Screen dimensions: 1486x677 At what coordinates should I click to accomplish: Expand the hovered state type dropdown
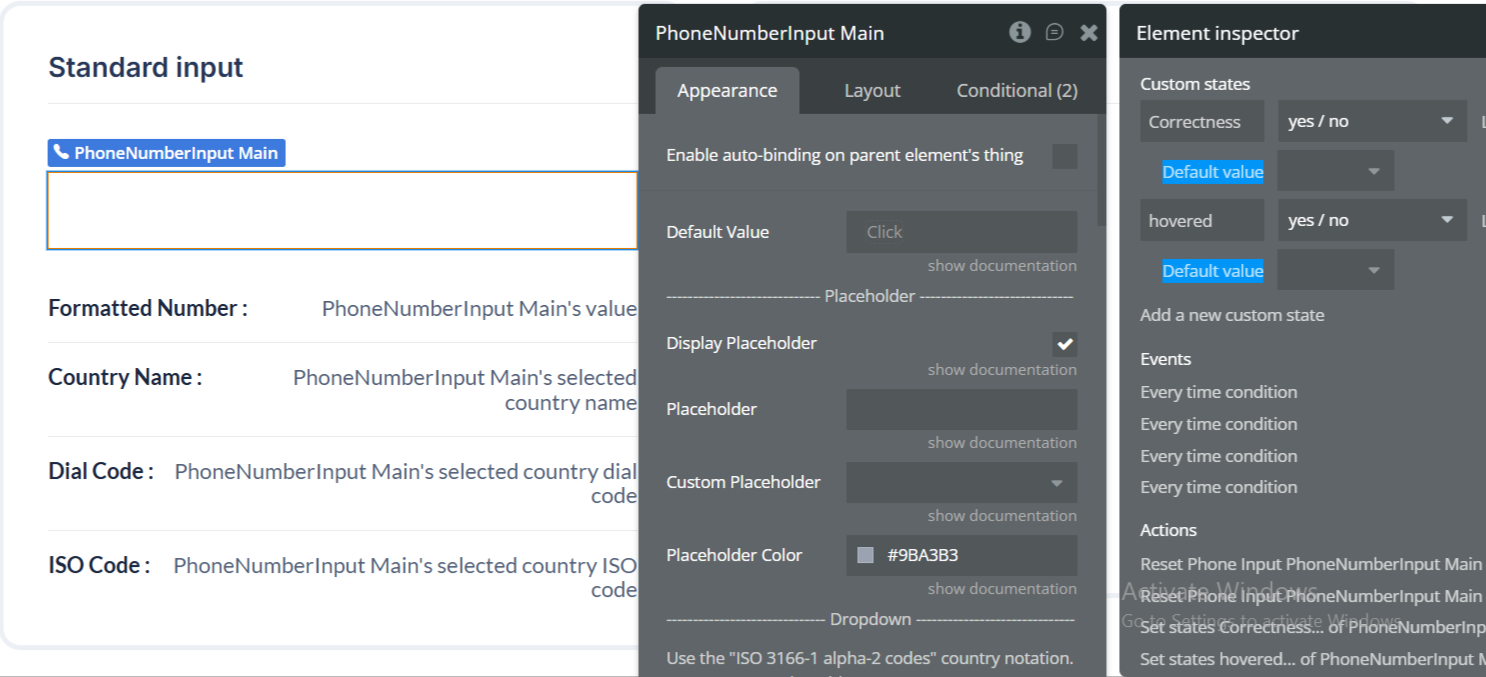[1371, 220]
